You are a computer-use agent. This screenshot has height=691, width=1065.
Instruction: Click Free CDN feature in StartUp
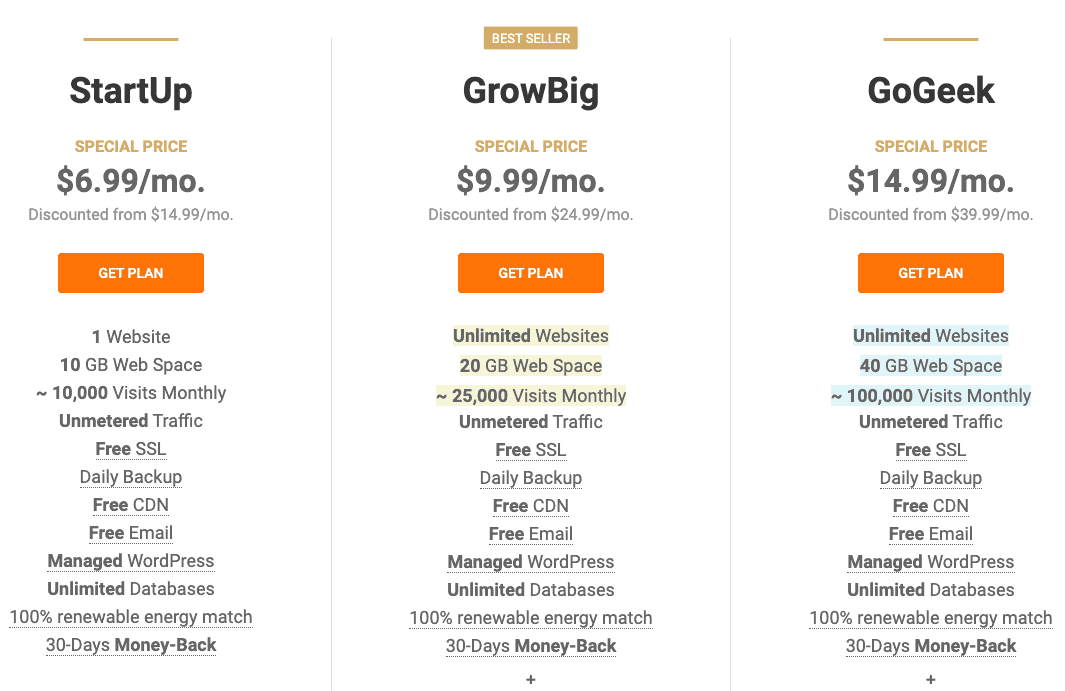pos(131,505)
